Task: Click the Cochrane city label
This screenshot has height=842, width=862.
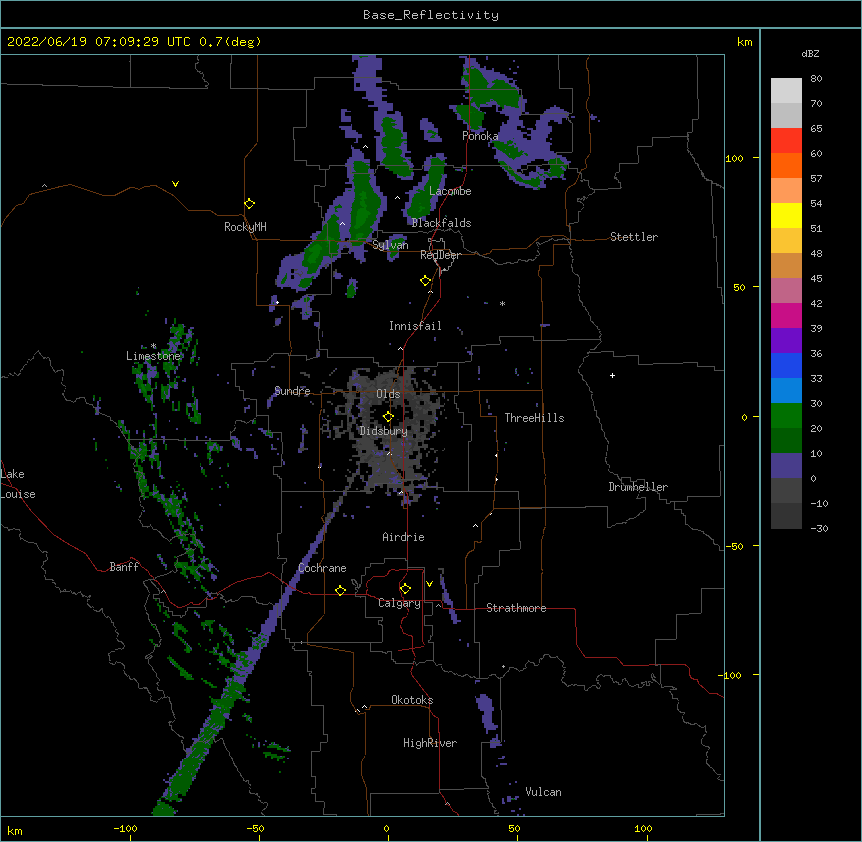Action: pos(322,568)
